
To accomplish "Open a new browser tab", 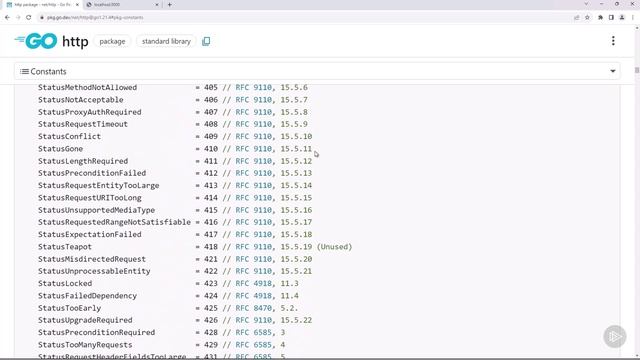I will 169,4.
